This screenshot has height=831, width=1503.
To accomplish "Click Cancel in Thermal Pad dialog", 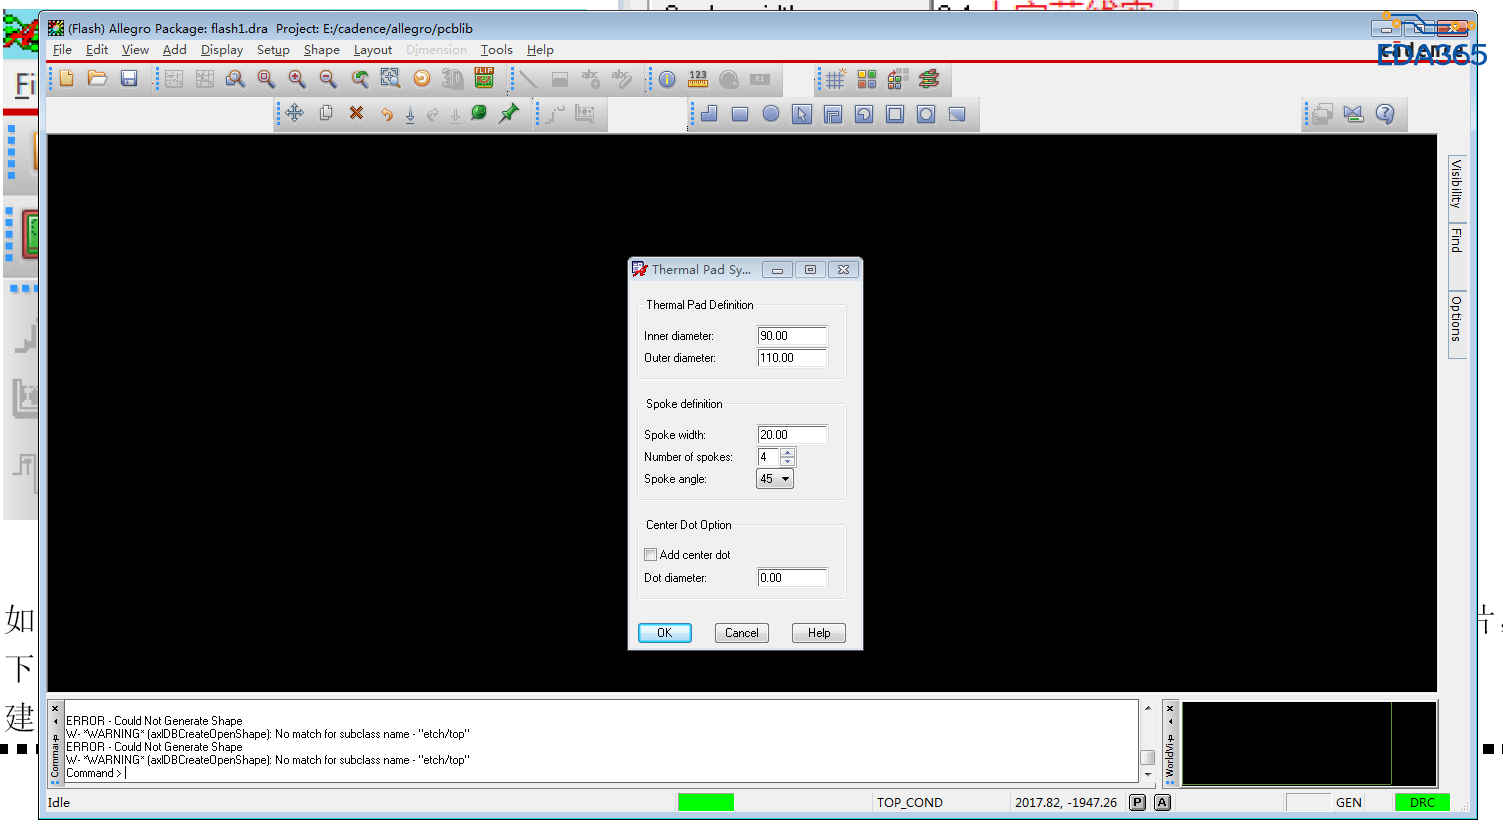I will (x=742, y=633).
